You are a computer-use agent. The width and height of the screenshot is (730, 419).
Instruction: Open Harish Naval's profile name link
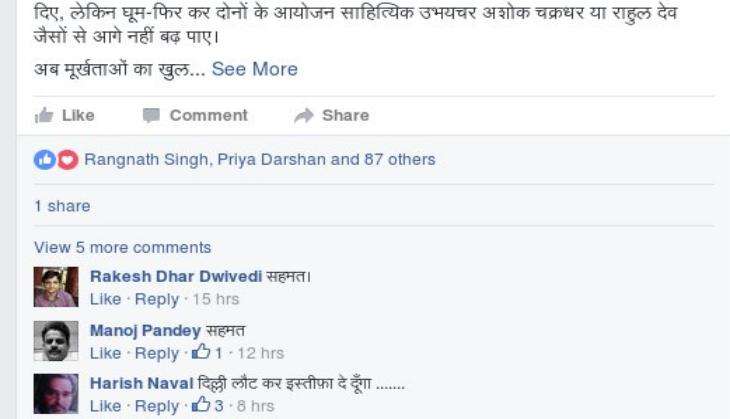[x=142, y=383]
